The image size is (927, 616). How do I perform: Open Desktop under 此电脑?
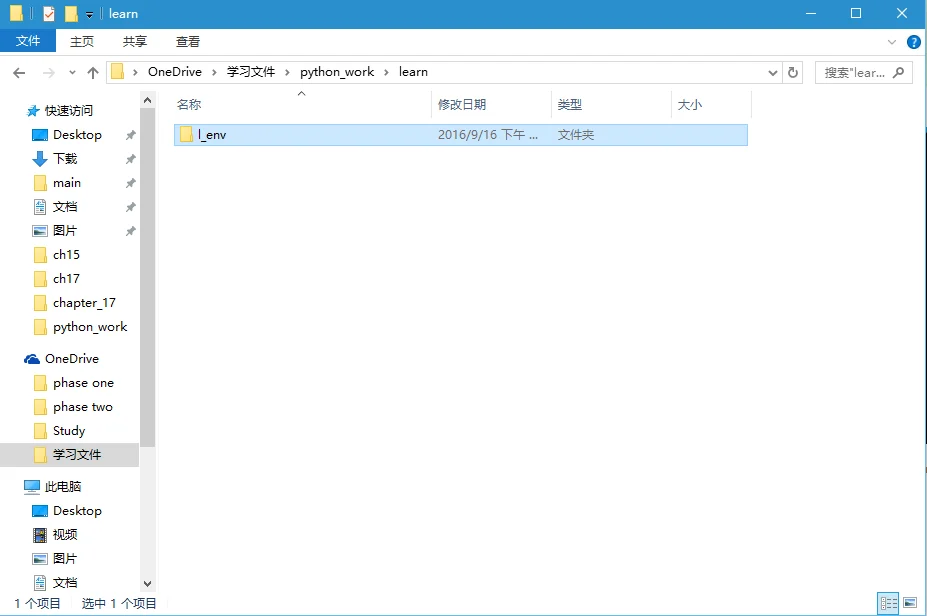click(77, 511)
